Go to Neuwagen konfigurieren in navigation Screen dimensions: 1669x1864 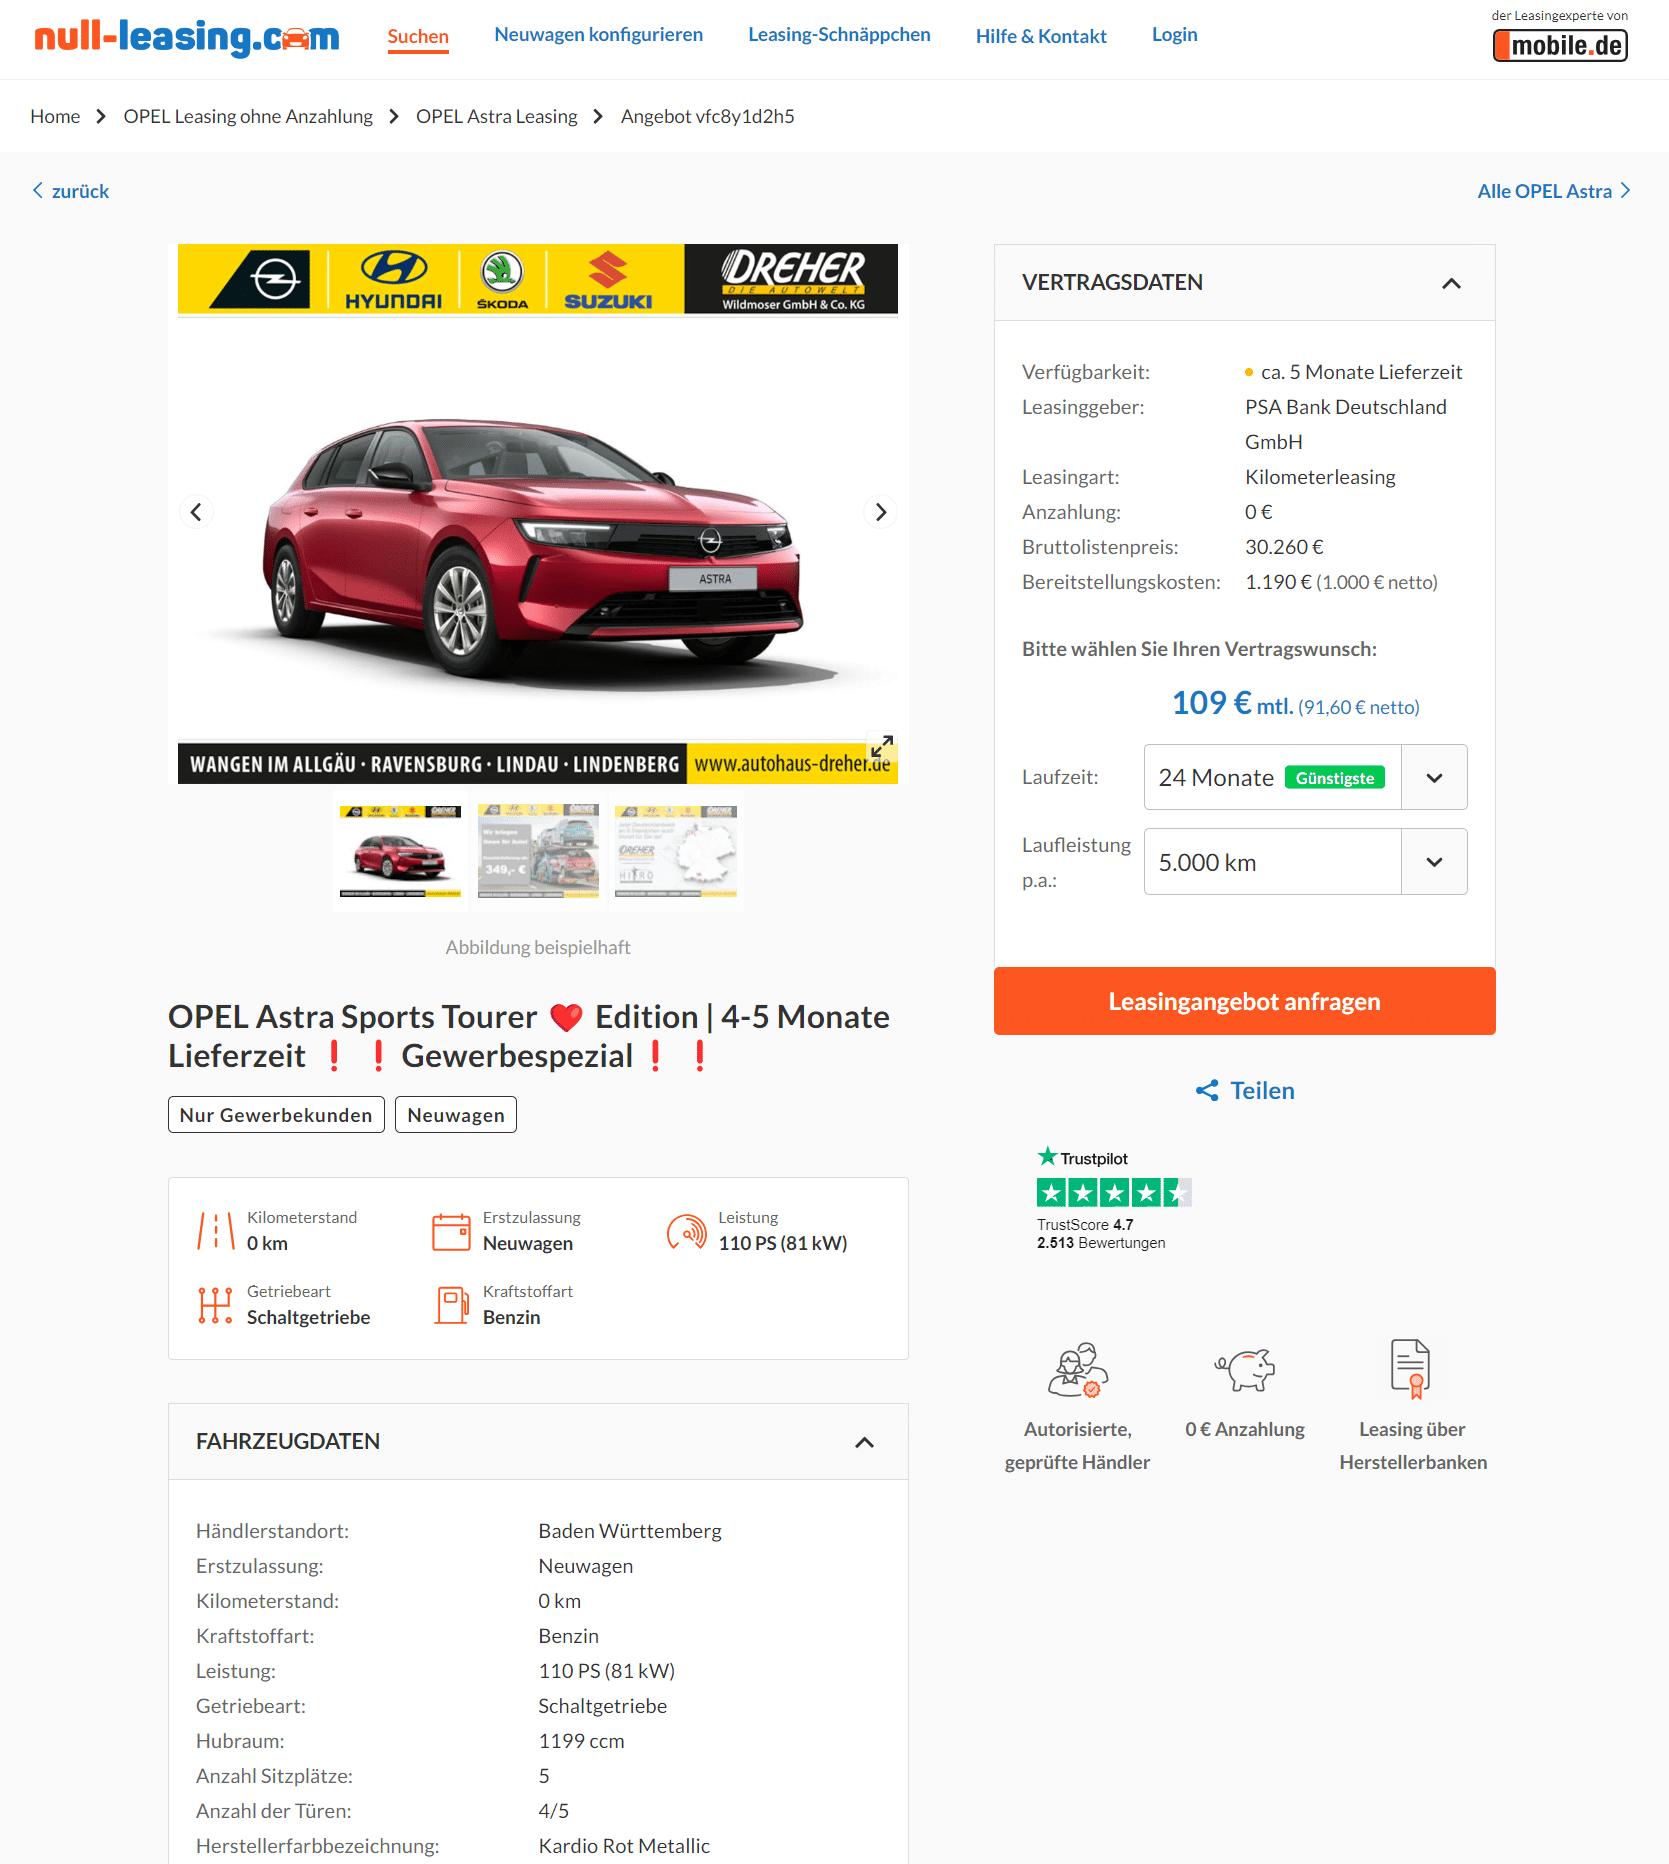[598, 35]
